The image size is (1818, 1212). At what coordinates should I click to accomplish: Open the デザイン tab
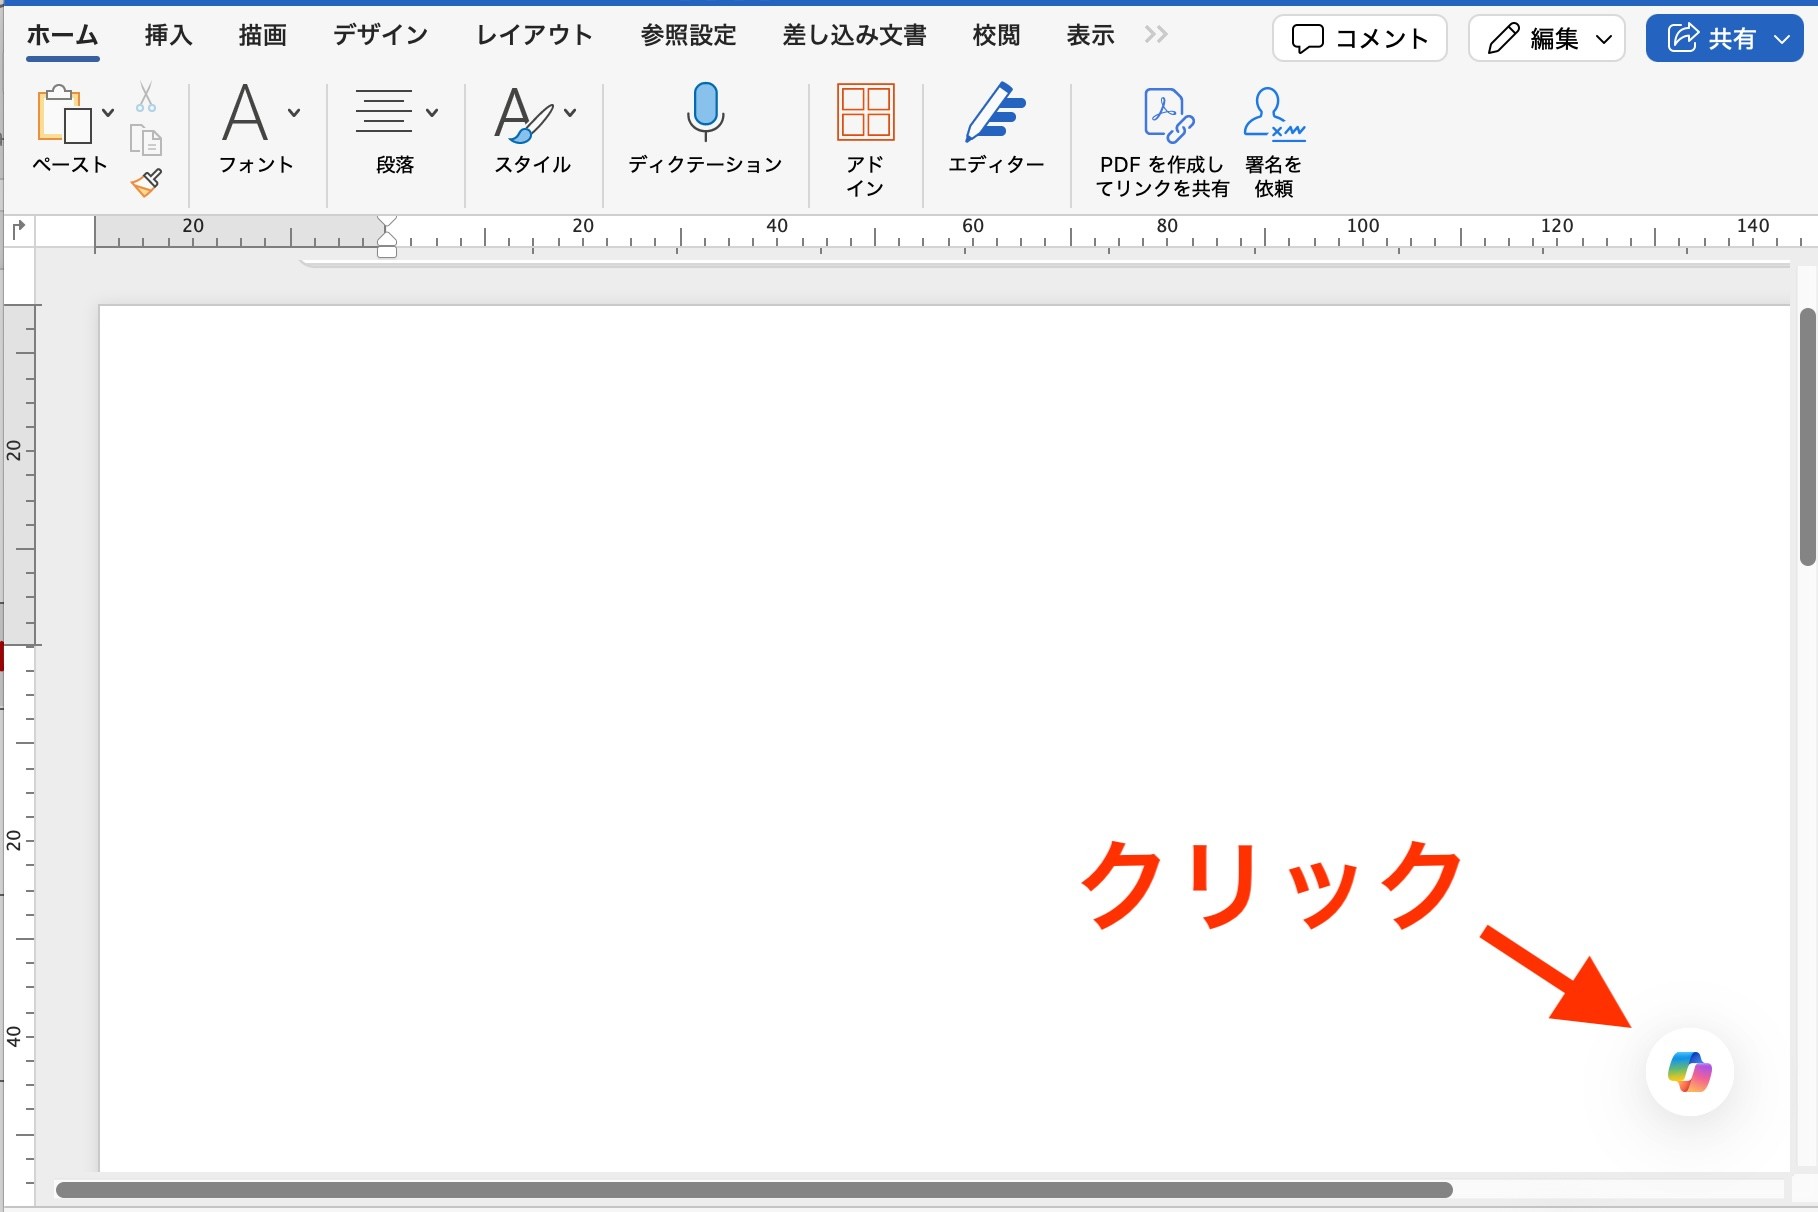click(x=380, y=36)
